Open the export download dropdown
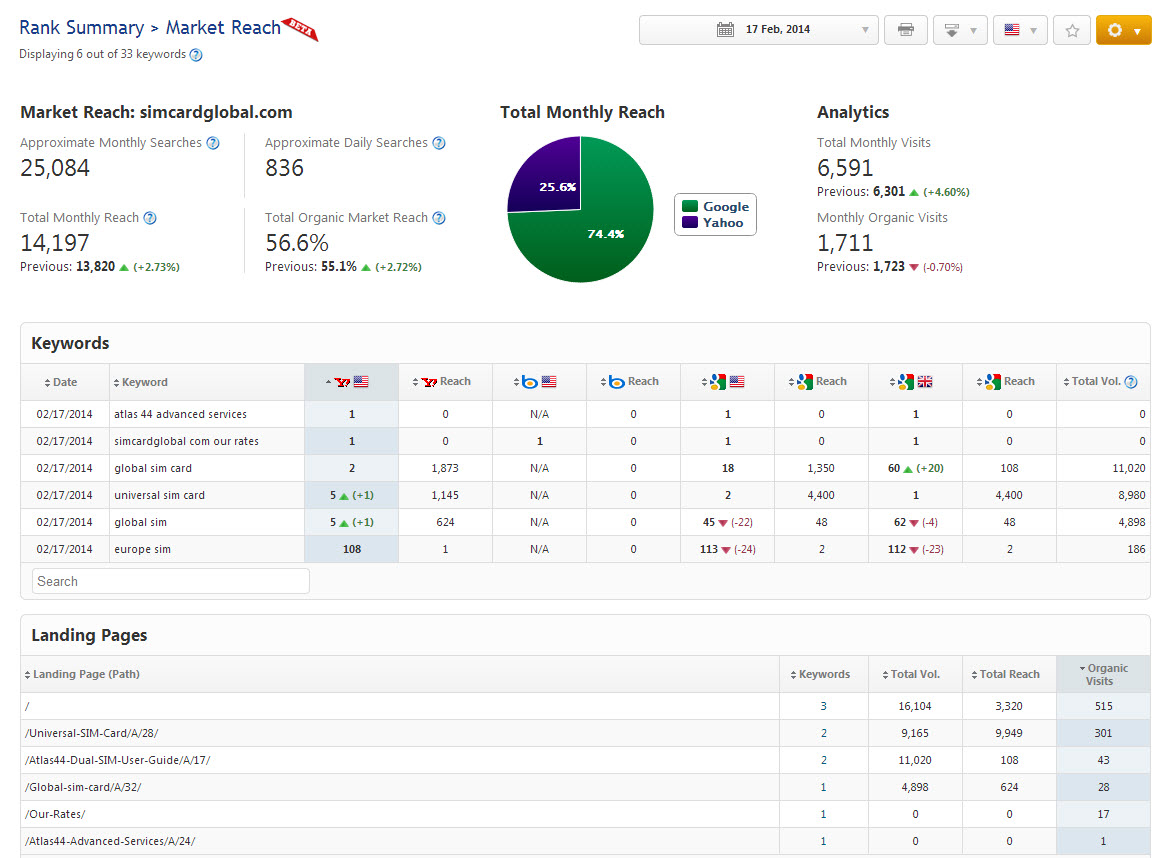This screenshot has height=858, width=1167. (960, 30)
